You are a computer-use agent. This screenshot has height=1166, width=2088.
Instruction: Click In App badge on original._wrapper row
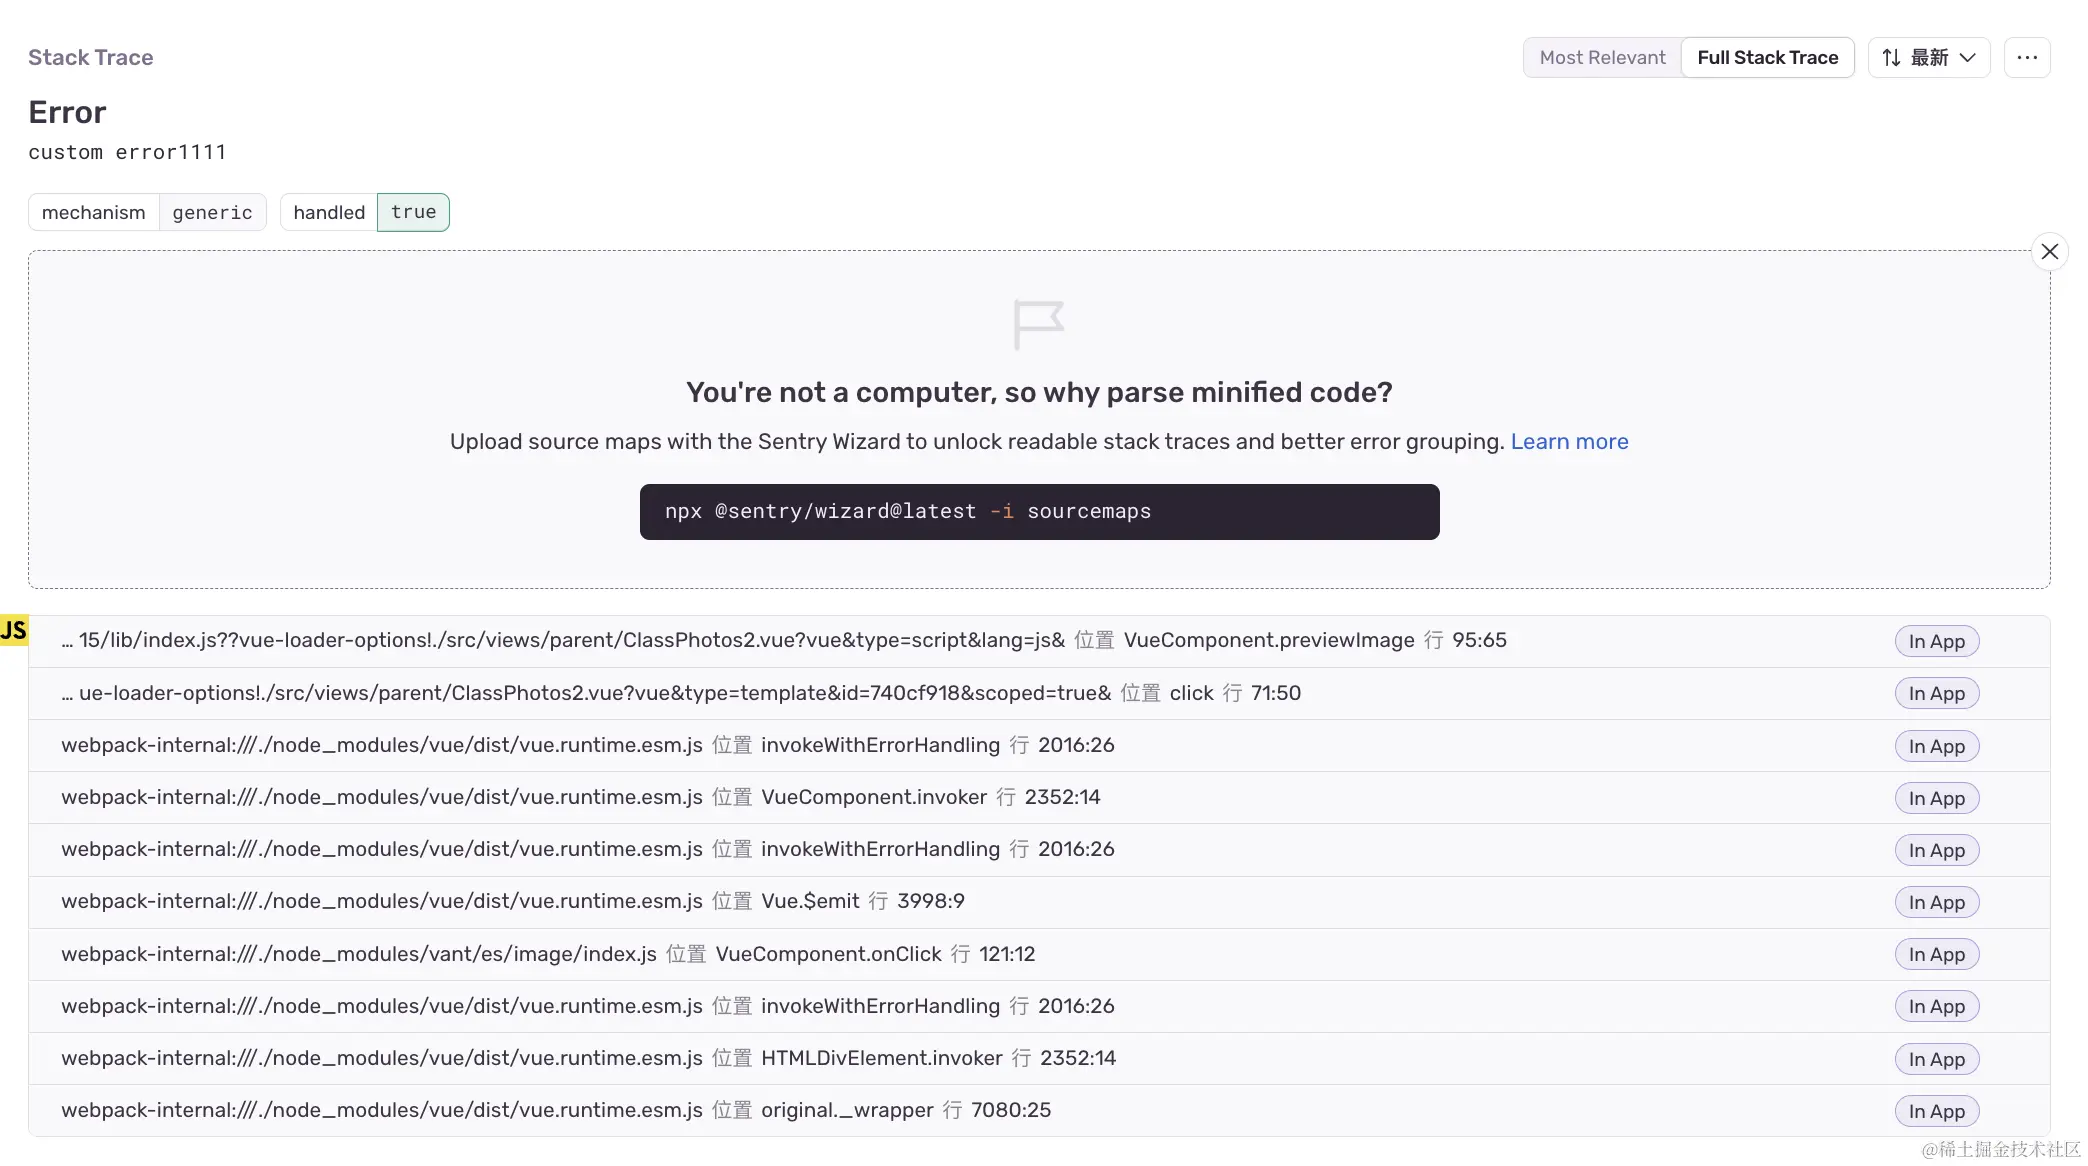click(1936, 1111)
